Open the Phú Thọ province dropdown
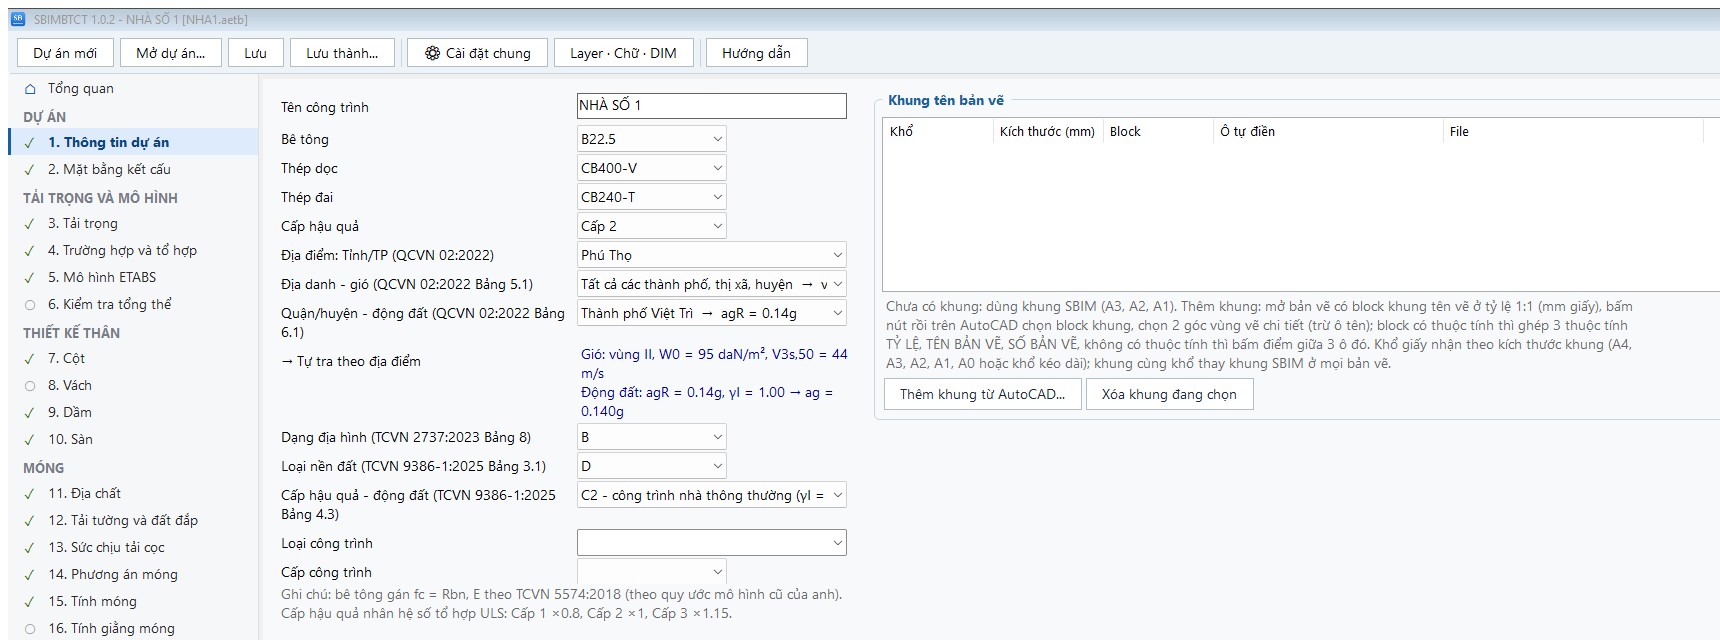1720x640 pixels. pos(712,255)
